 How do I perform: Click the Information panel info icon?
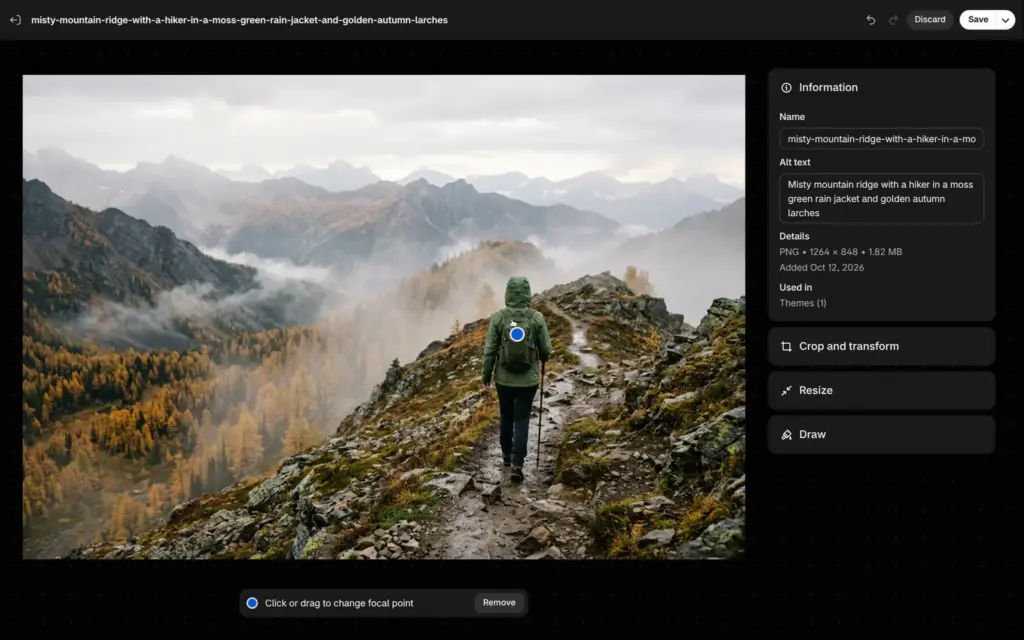pyautogui.click(x=786, y=88)
